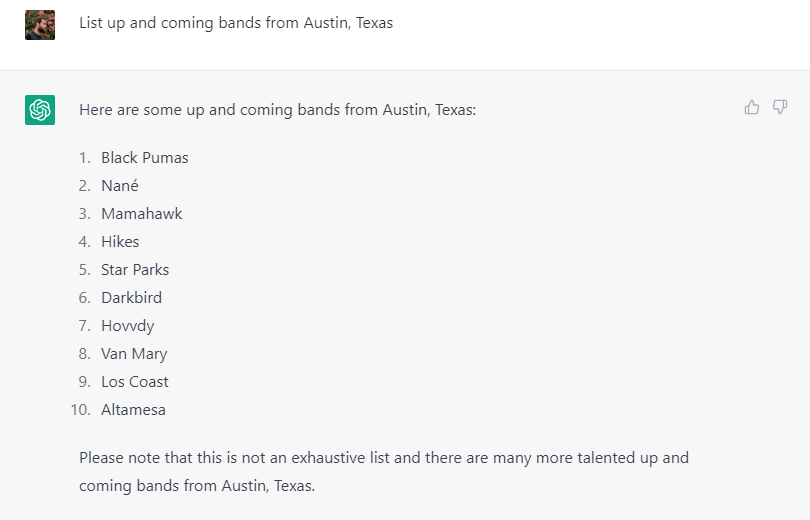Viewport: 810px width, 520px height.
Task: Select the Nané list item
Action: [120, 185]
